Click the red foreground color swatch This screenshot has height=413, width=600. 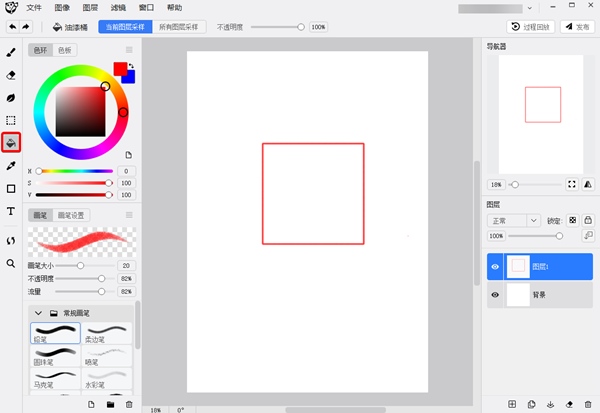tap(120, 68)
